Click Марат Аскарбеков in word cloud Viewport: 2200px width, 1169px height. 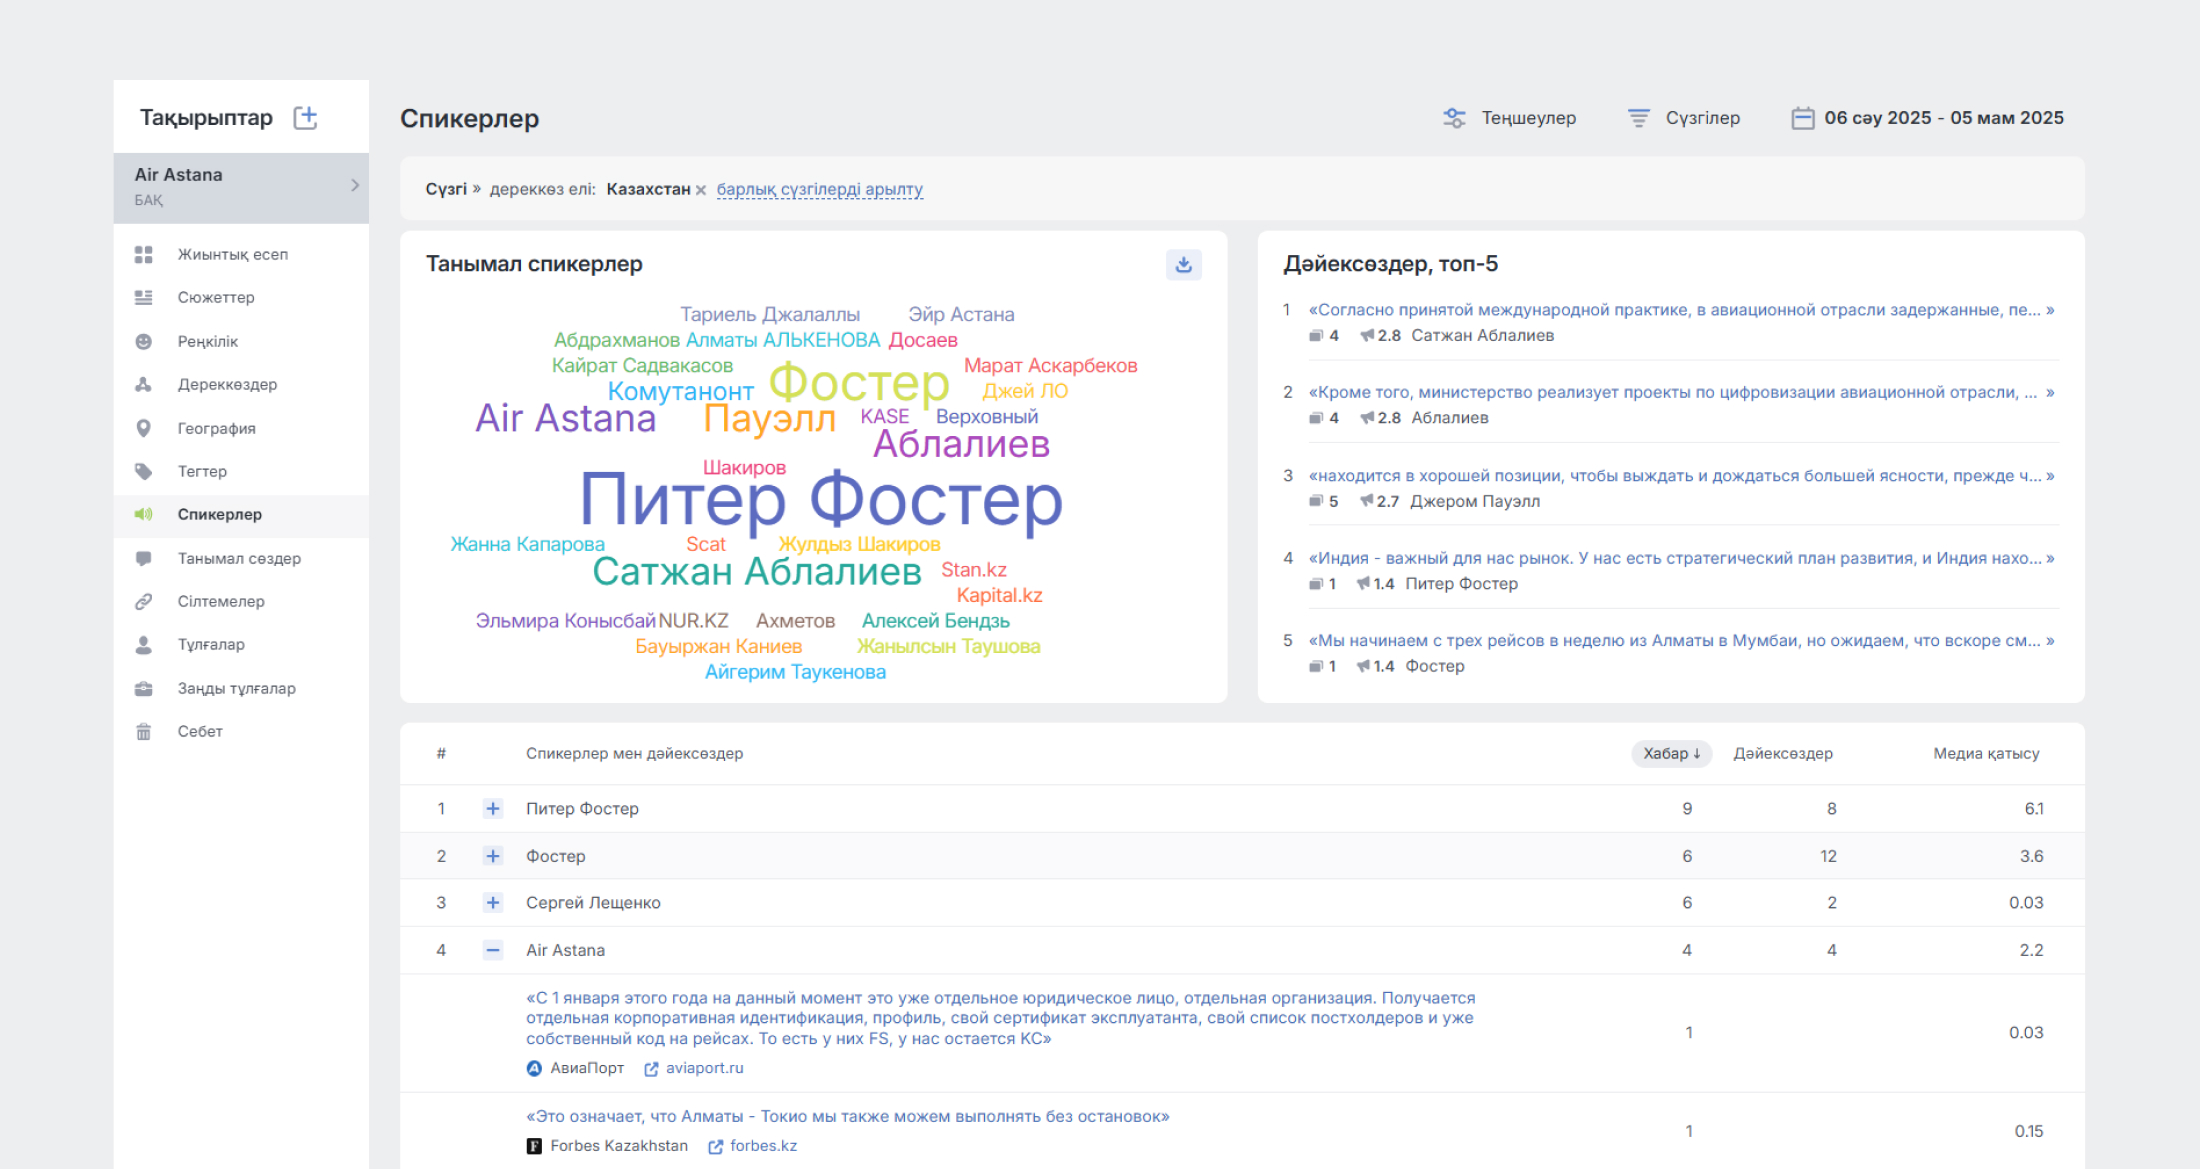tap(1050, 366)
